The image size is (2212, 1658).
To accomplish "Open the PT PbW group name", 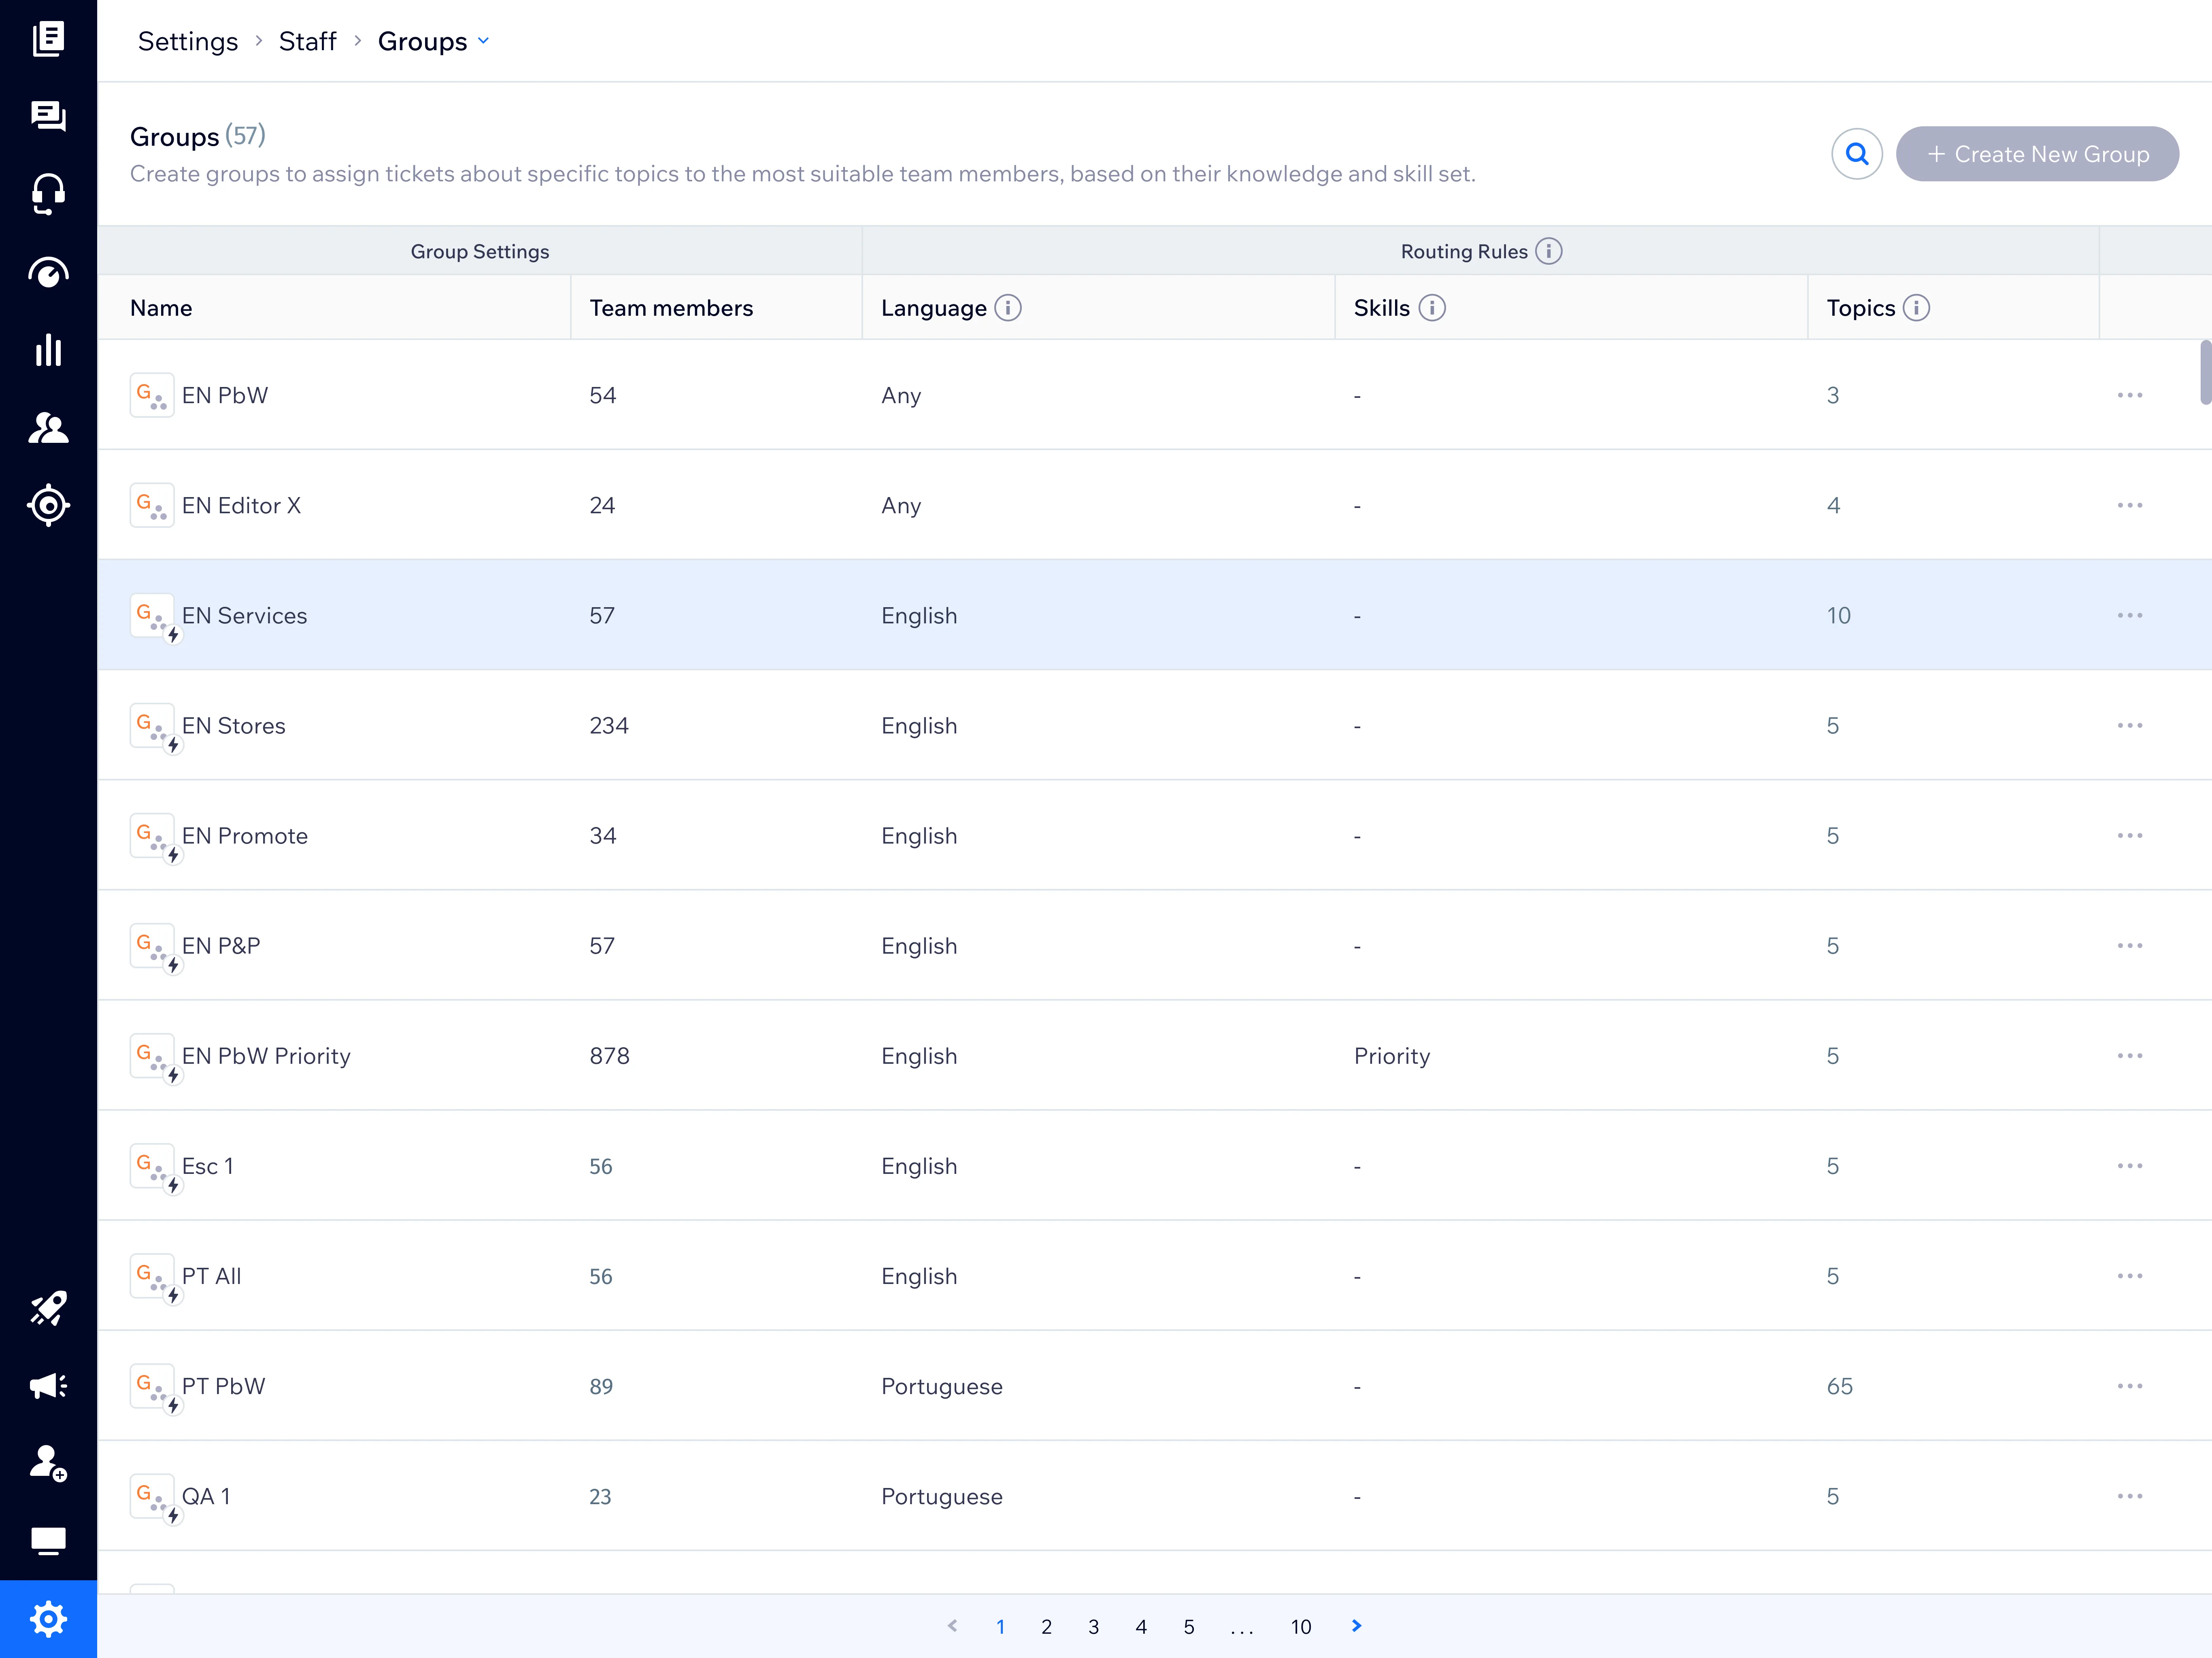I will 224,1386.
